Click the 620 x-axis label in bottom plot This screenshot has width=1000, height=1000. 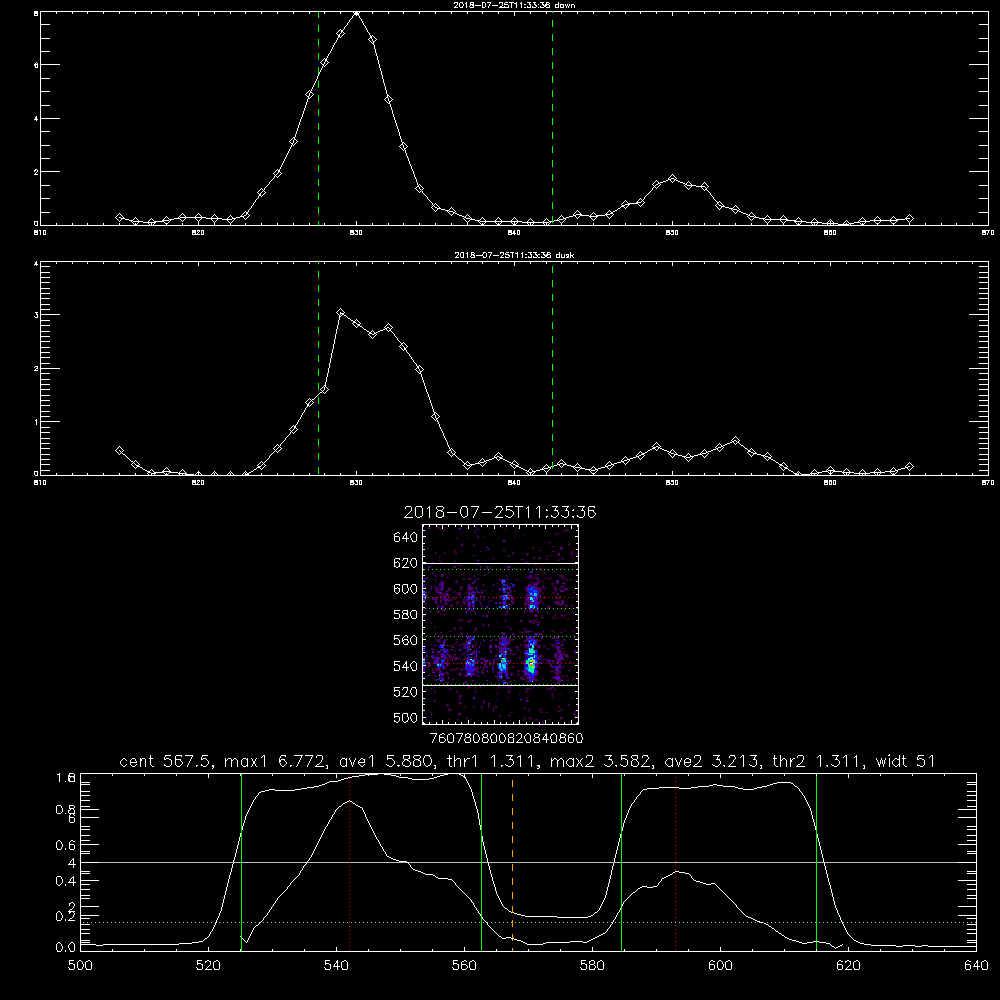coord(848,966)
